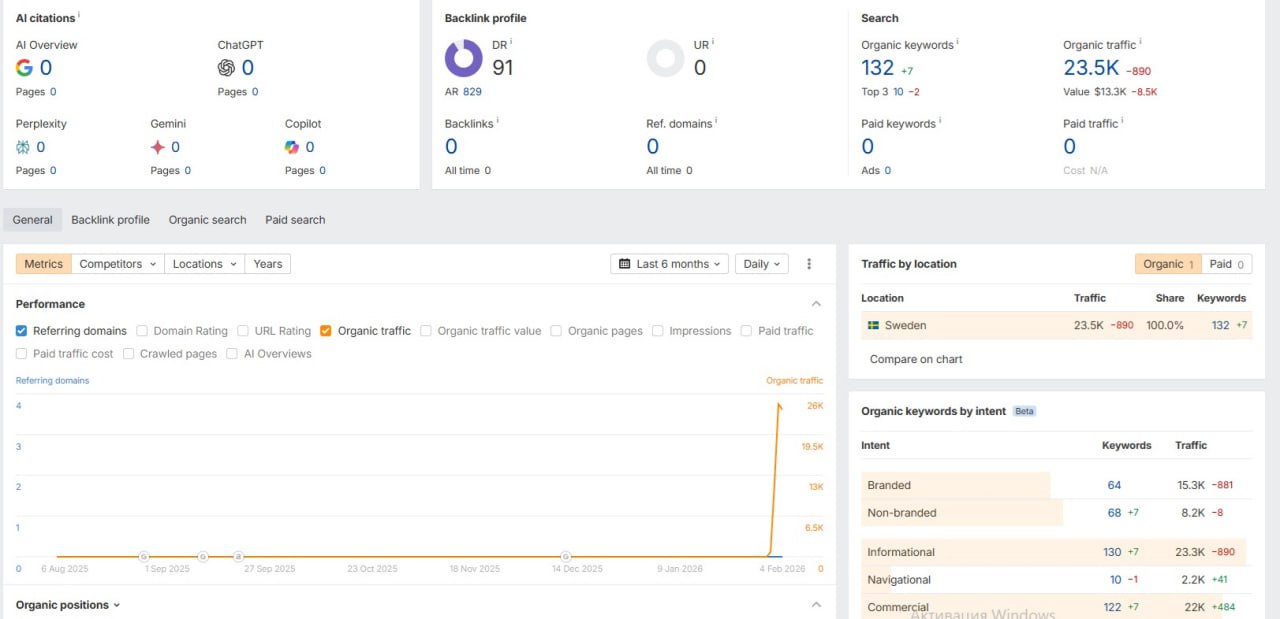1280x619 pixels.
Task: Open the Last 6 months date dropdown
Action: 669,264
